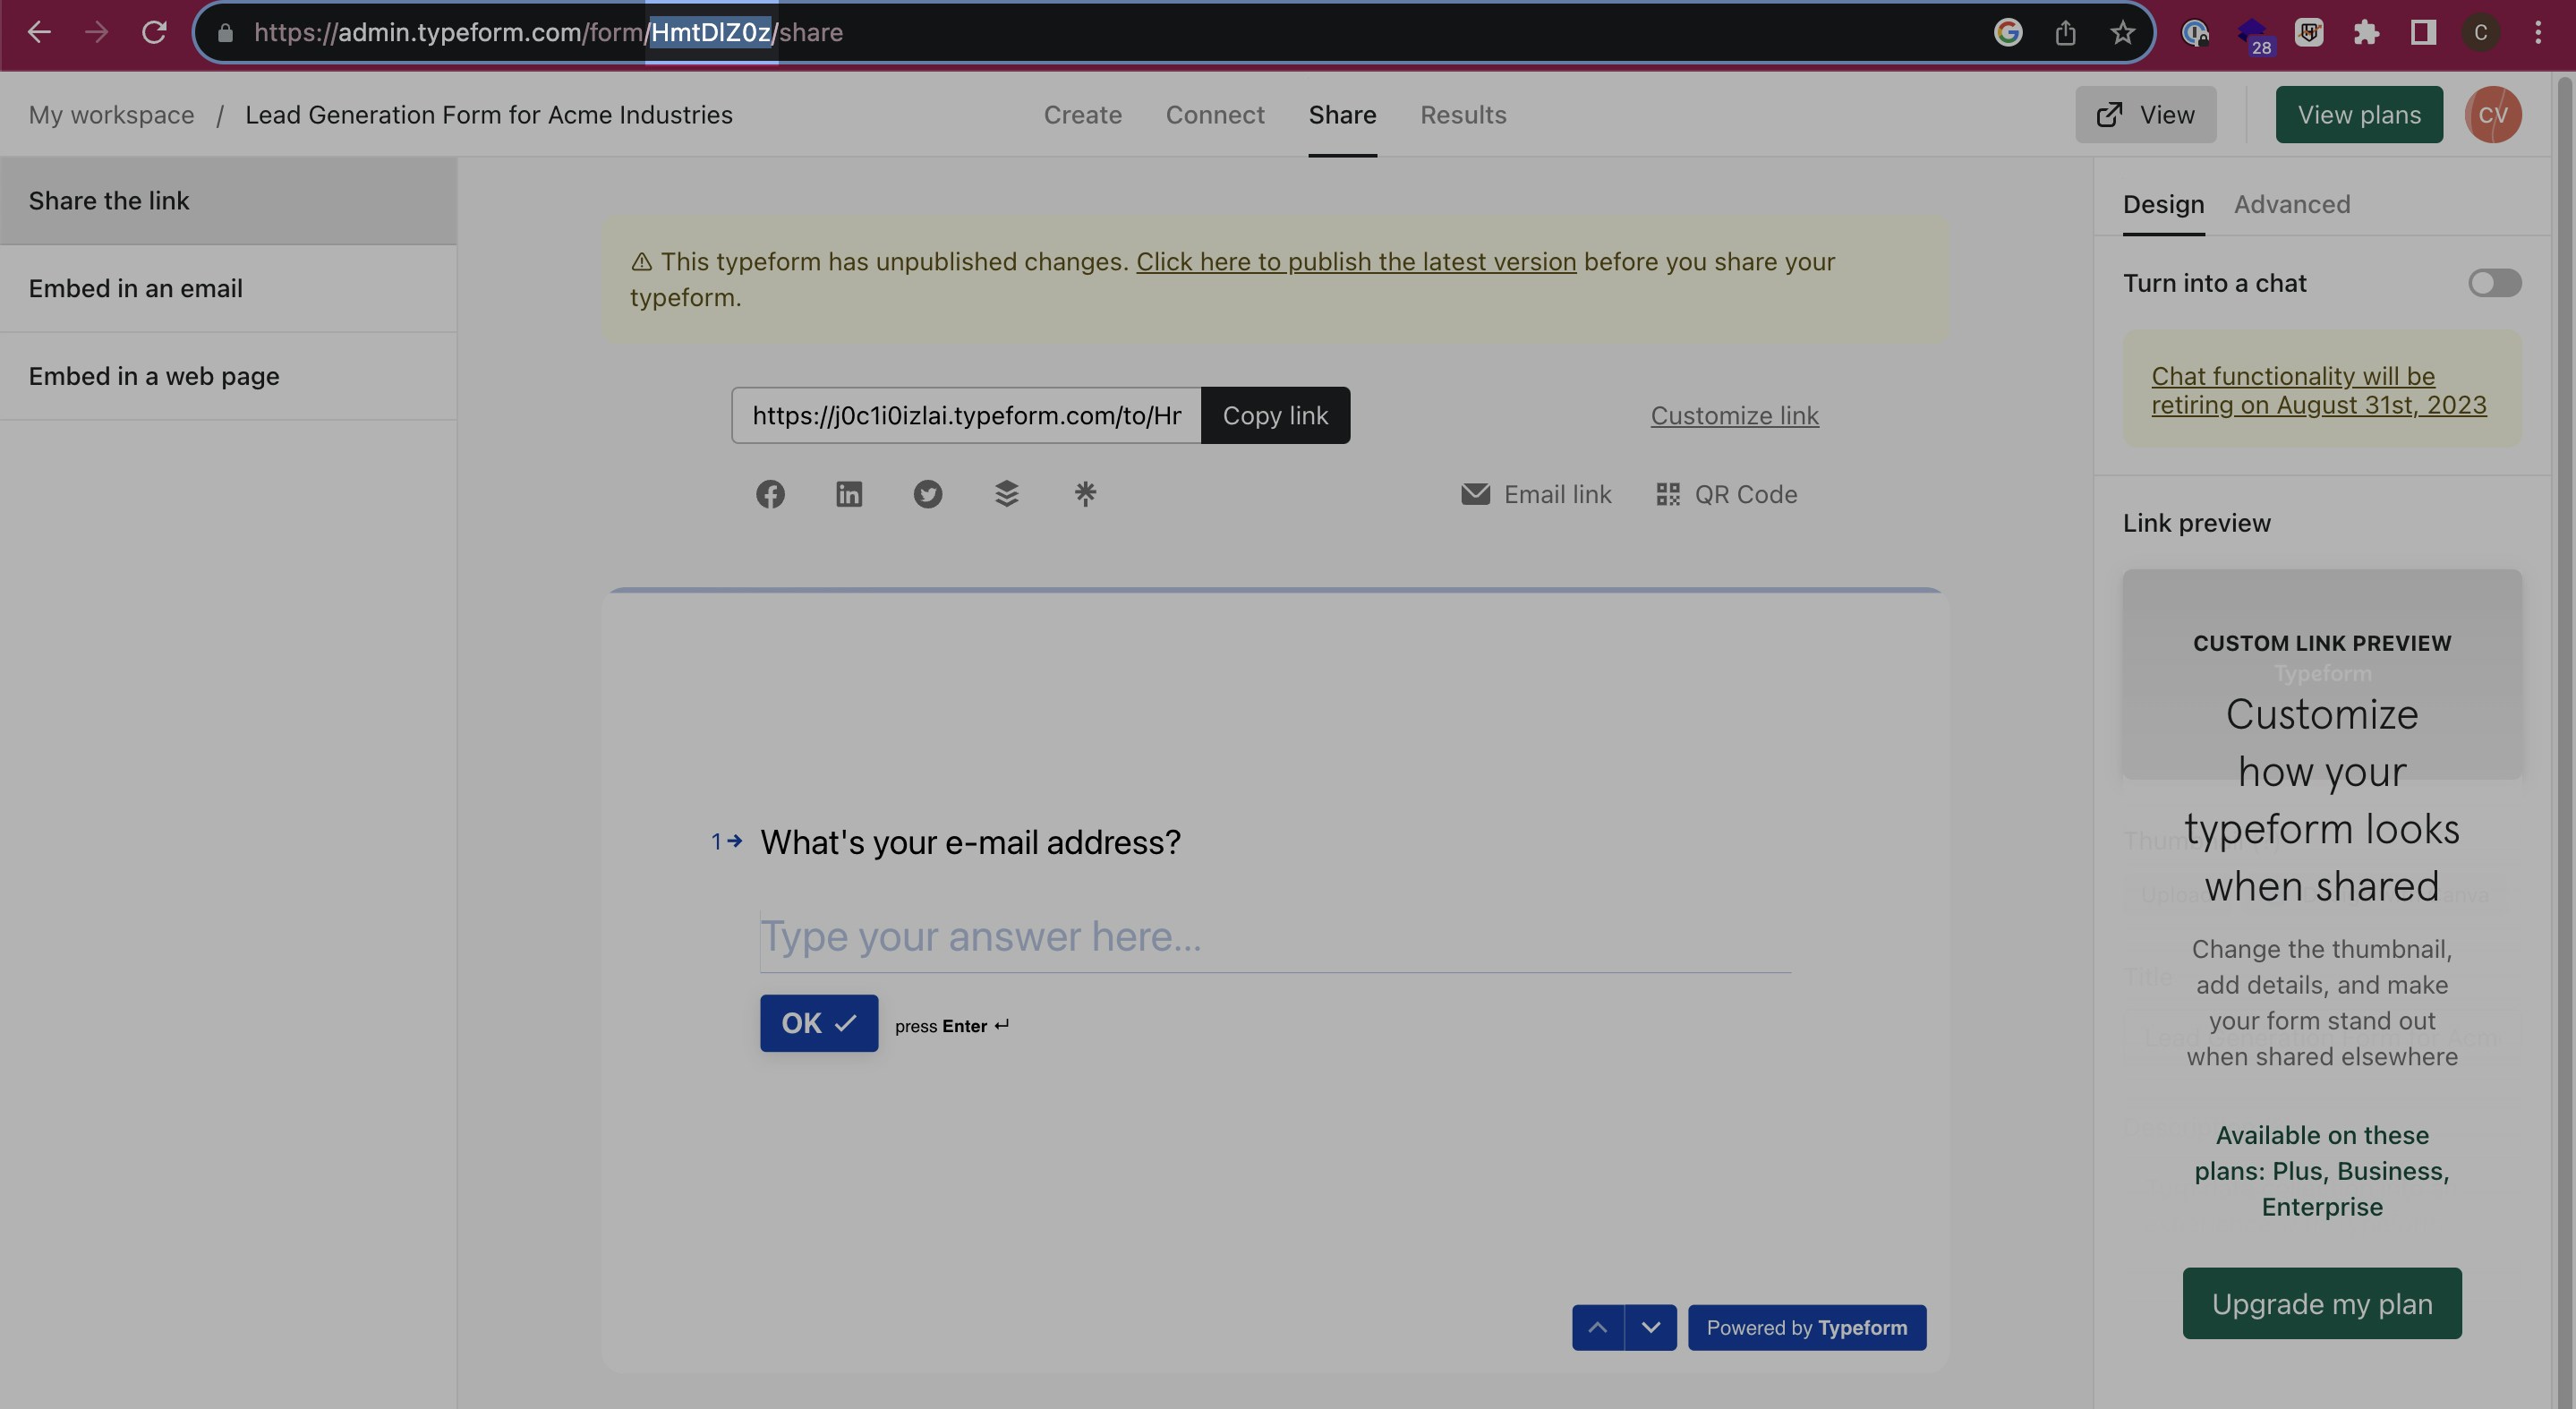The width and height of the screenshot is (2576, 1409).
Task: Open Email link option
Action: pyautogui.click(x=1536, y=494)
